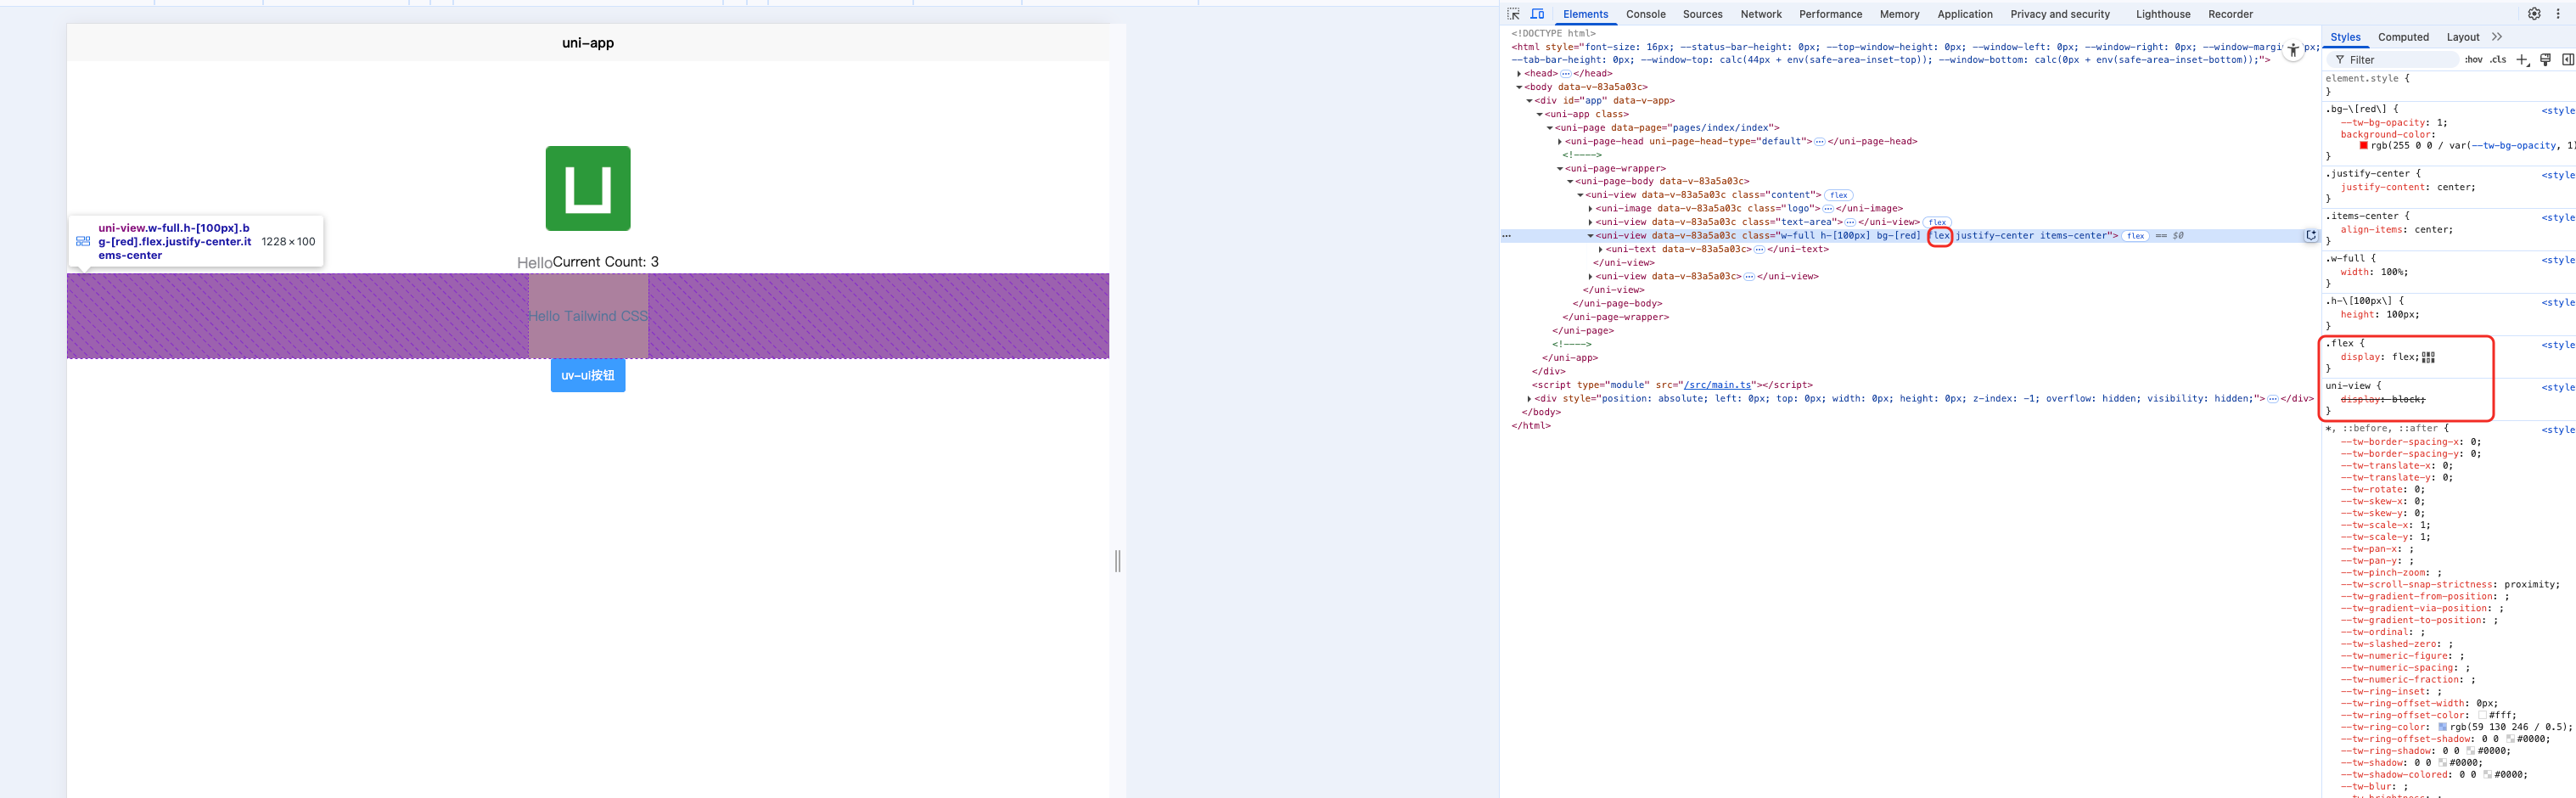Click the 'Current Count: 3' text
The image size is (2576, 798).
[606, 262]
